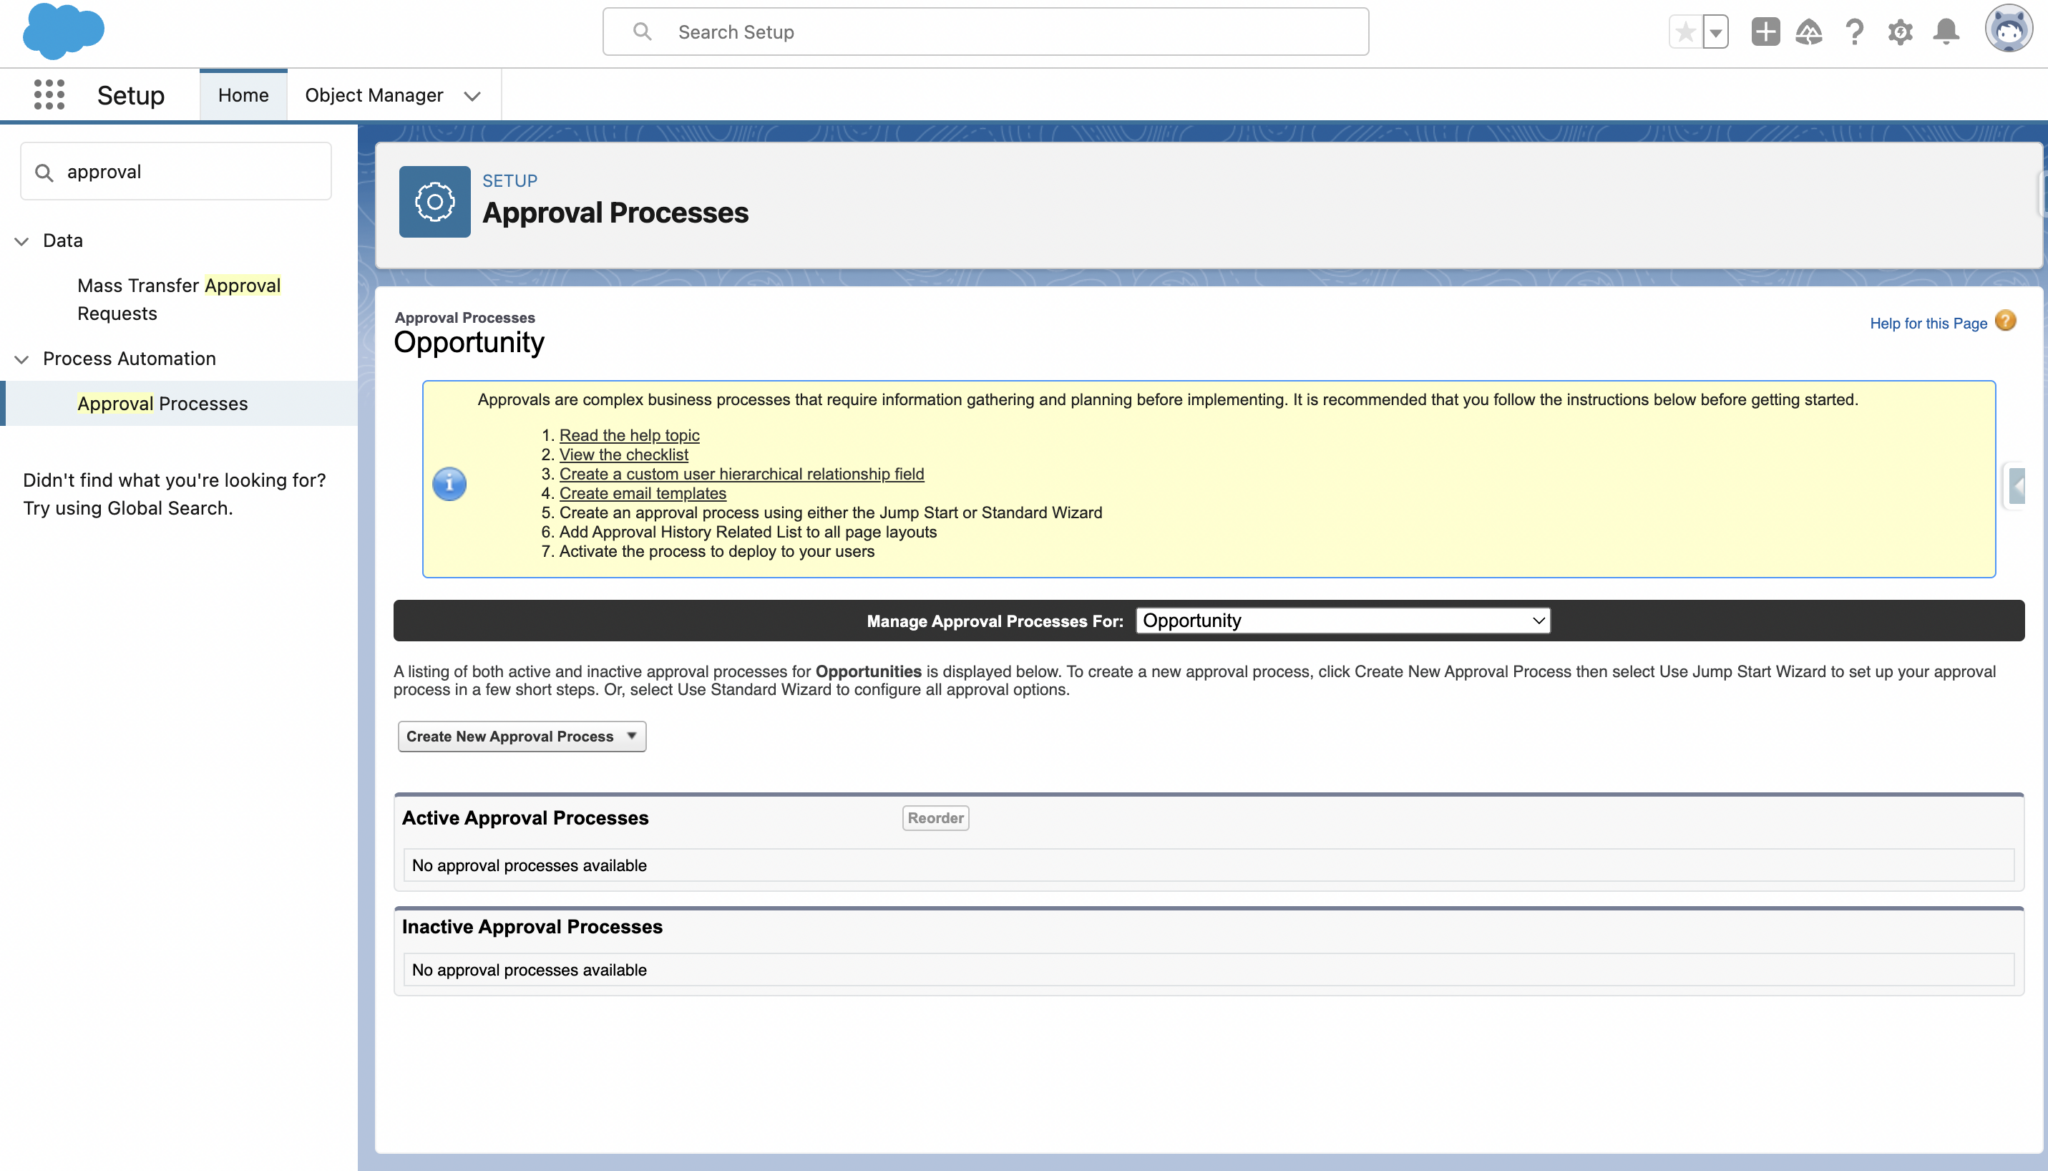Collapse the Data section in sidebar
This screenshot has height=1171, width=2048.
coord(21,240)
